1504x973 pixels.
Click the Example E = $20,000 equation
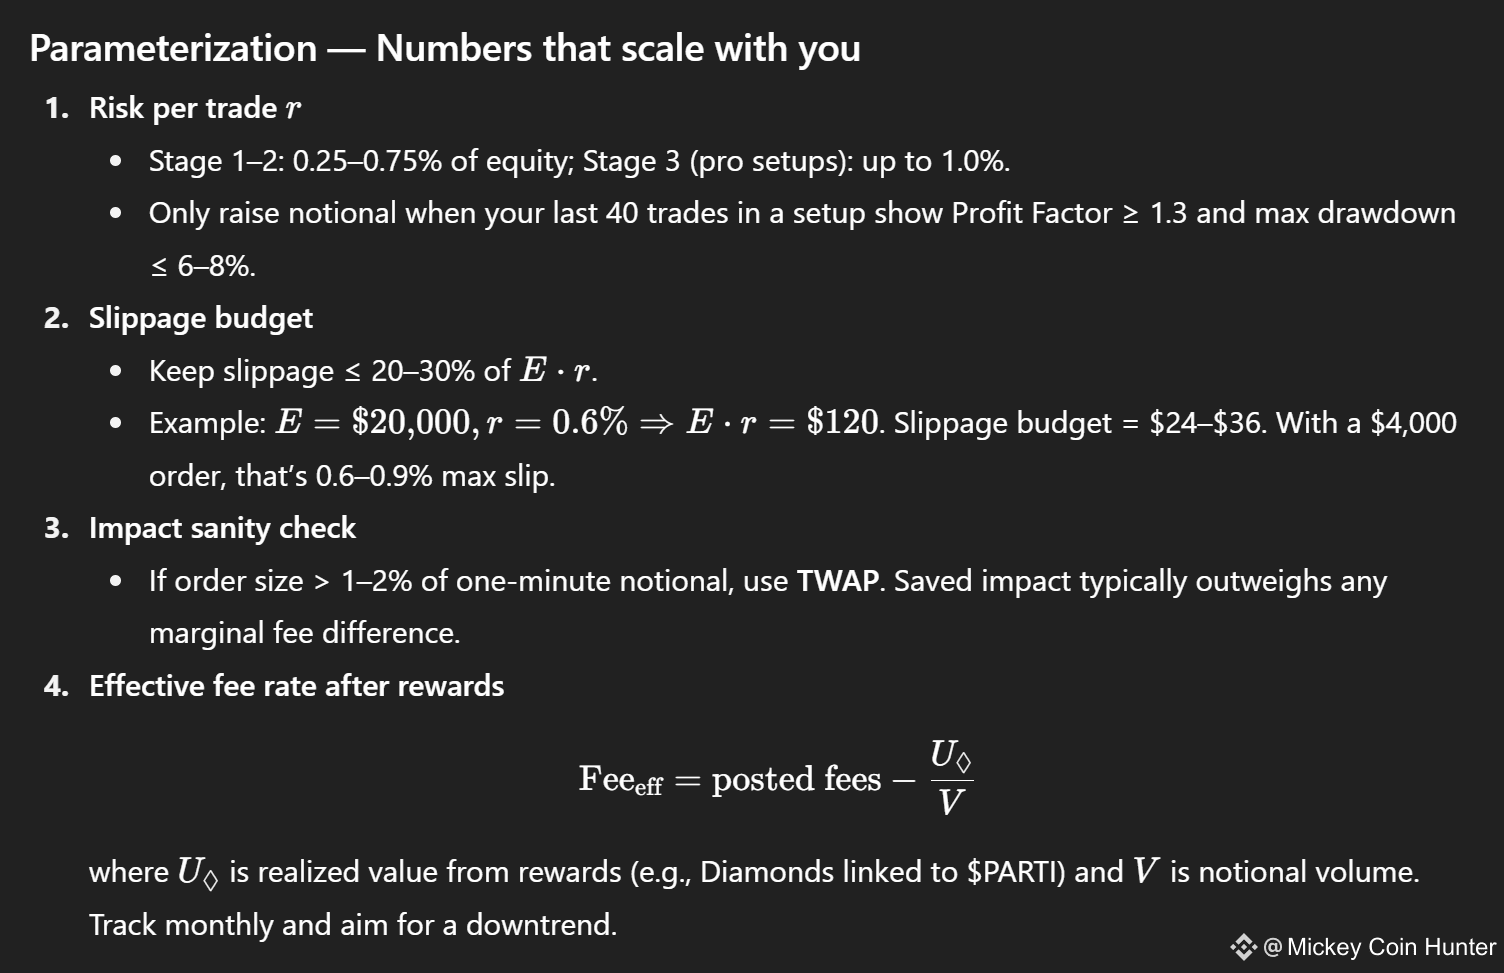[x=578, y=423]
